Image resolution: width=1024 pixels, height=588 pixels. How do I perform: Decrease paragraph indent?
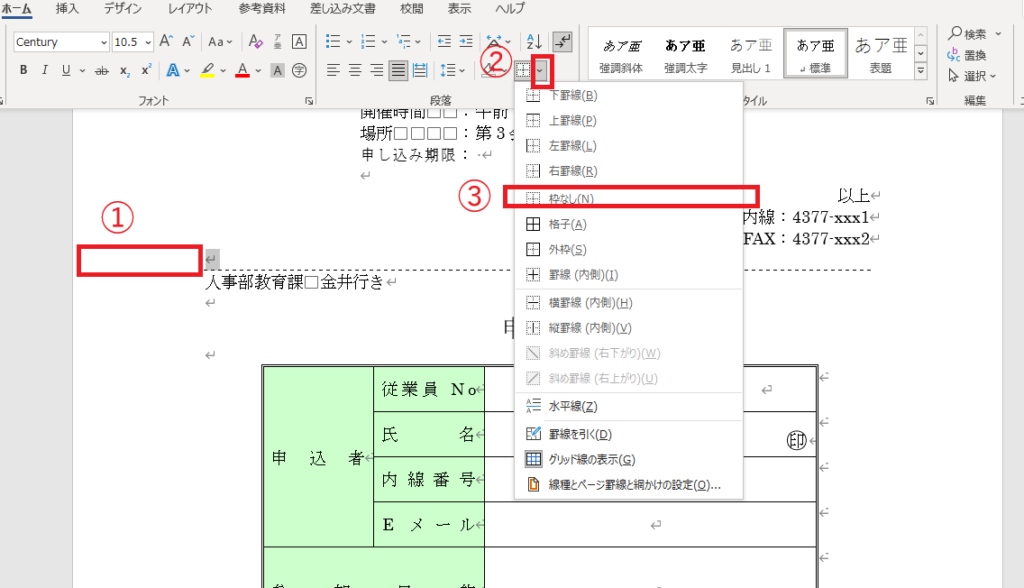444,42
